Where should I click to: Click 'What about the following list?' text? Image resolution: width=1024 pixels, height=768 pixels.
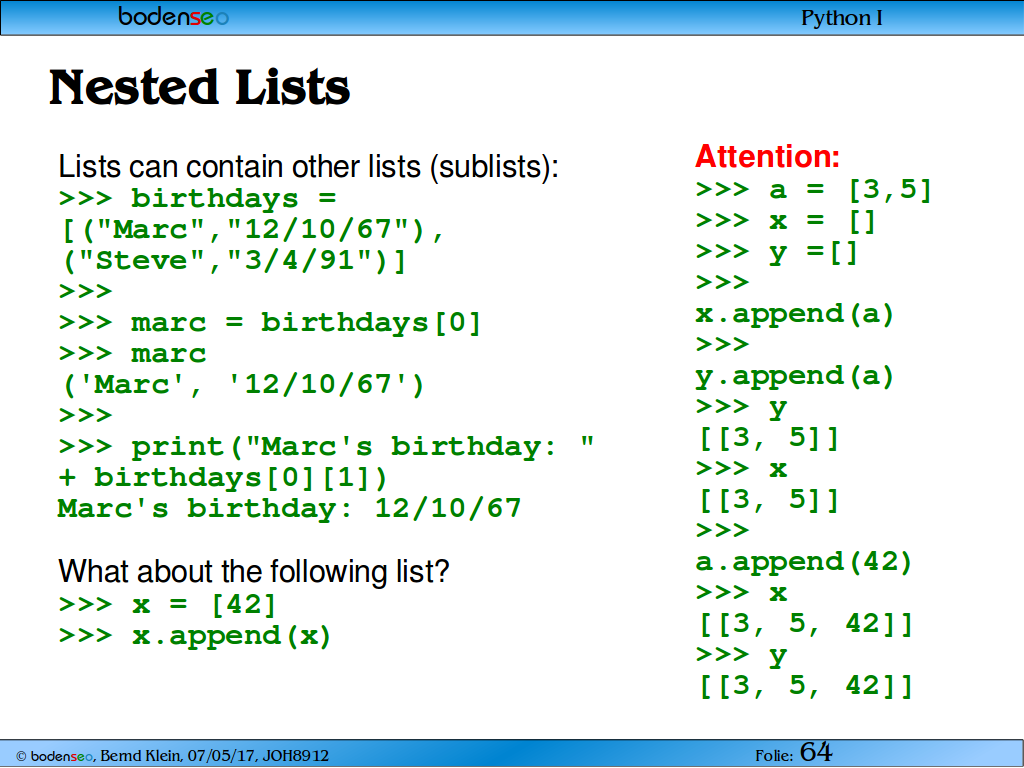[x=254, y=571]
